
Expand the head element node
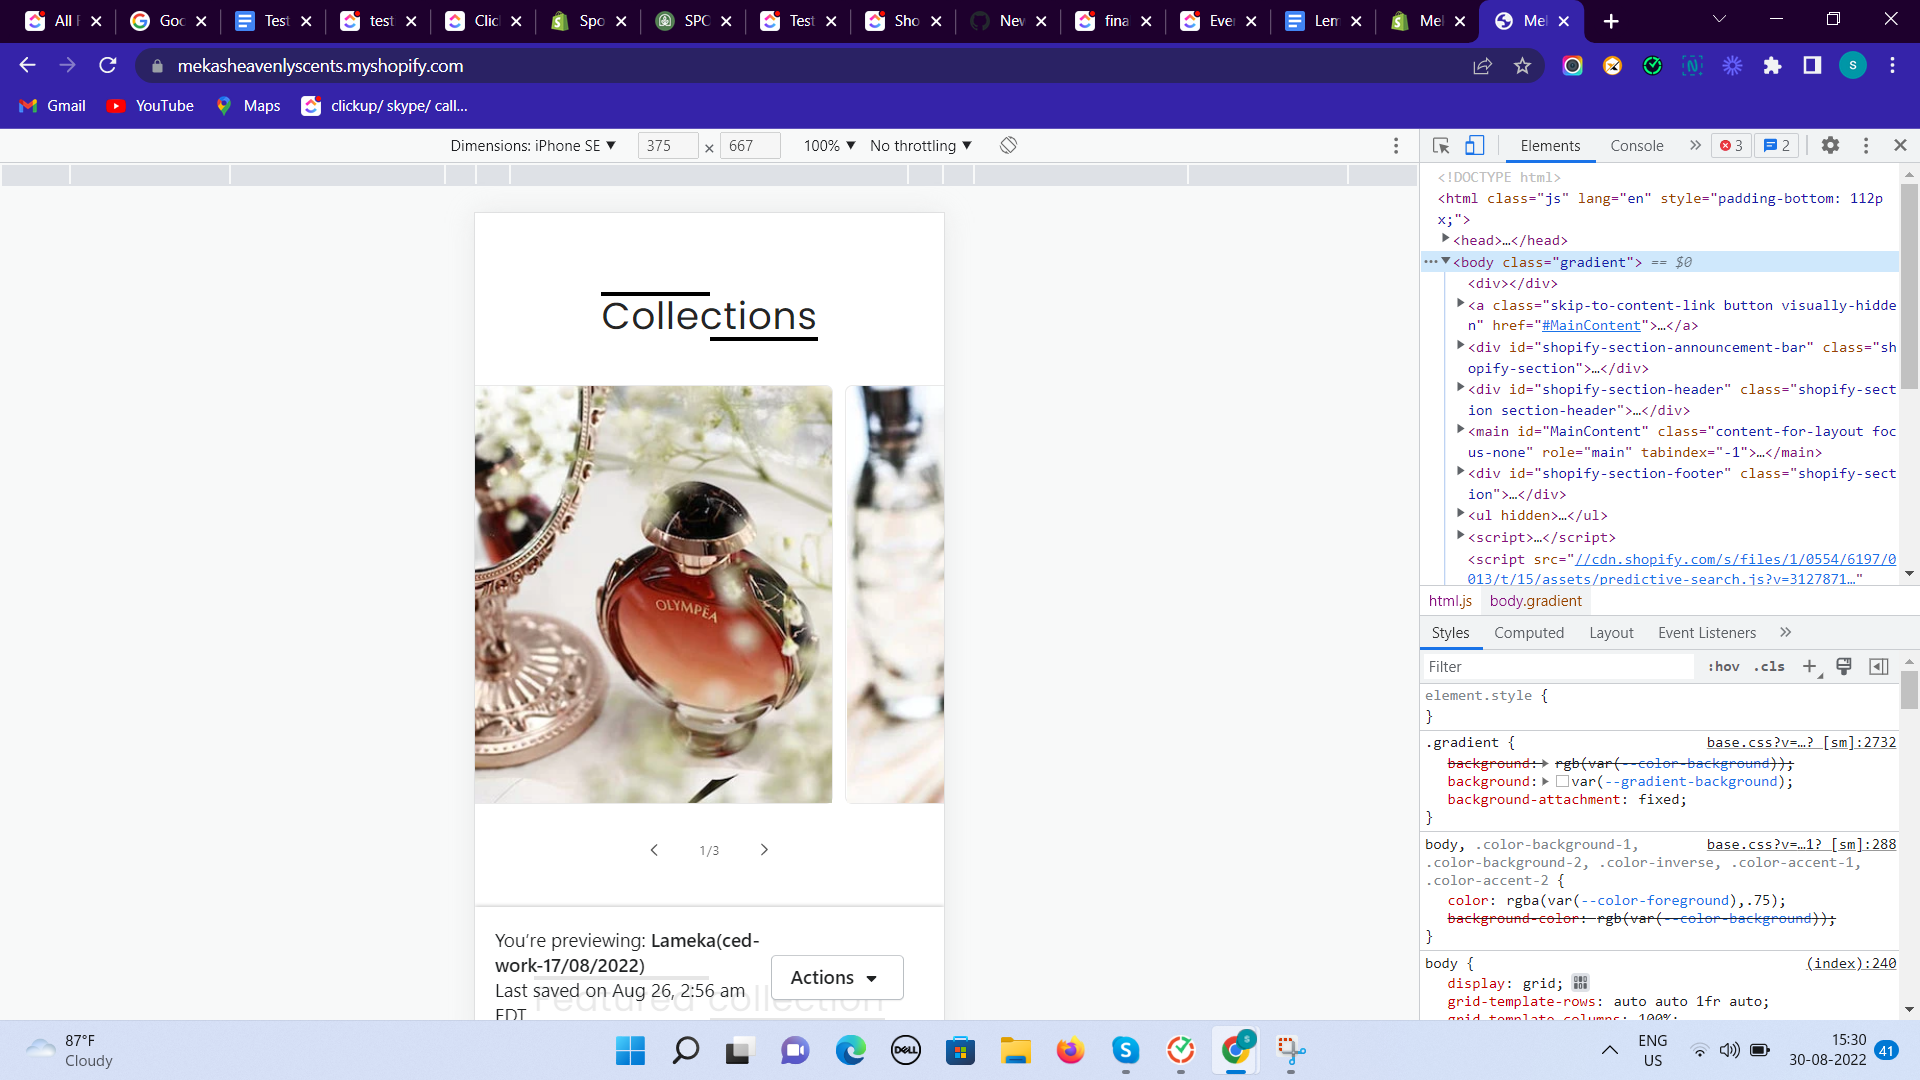(x=1446, y=239)
